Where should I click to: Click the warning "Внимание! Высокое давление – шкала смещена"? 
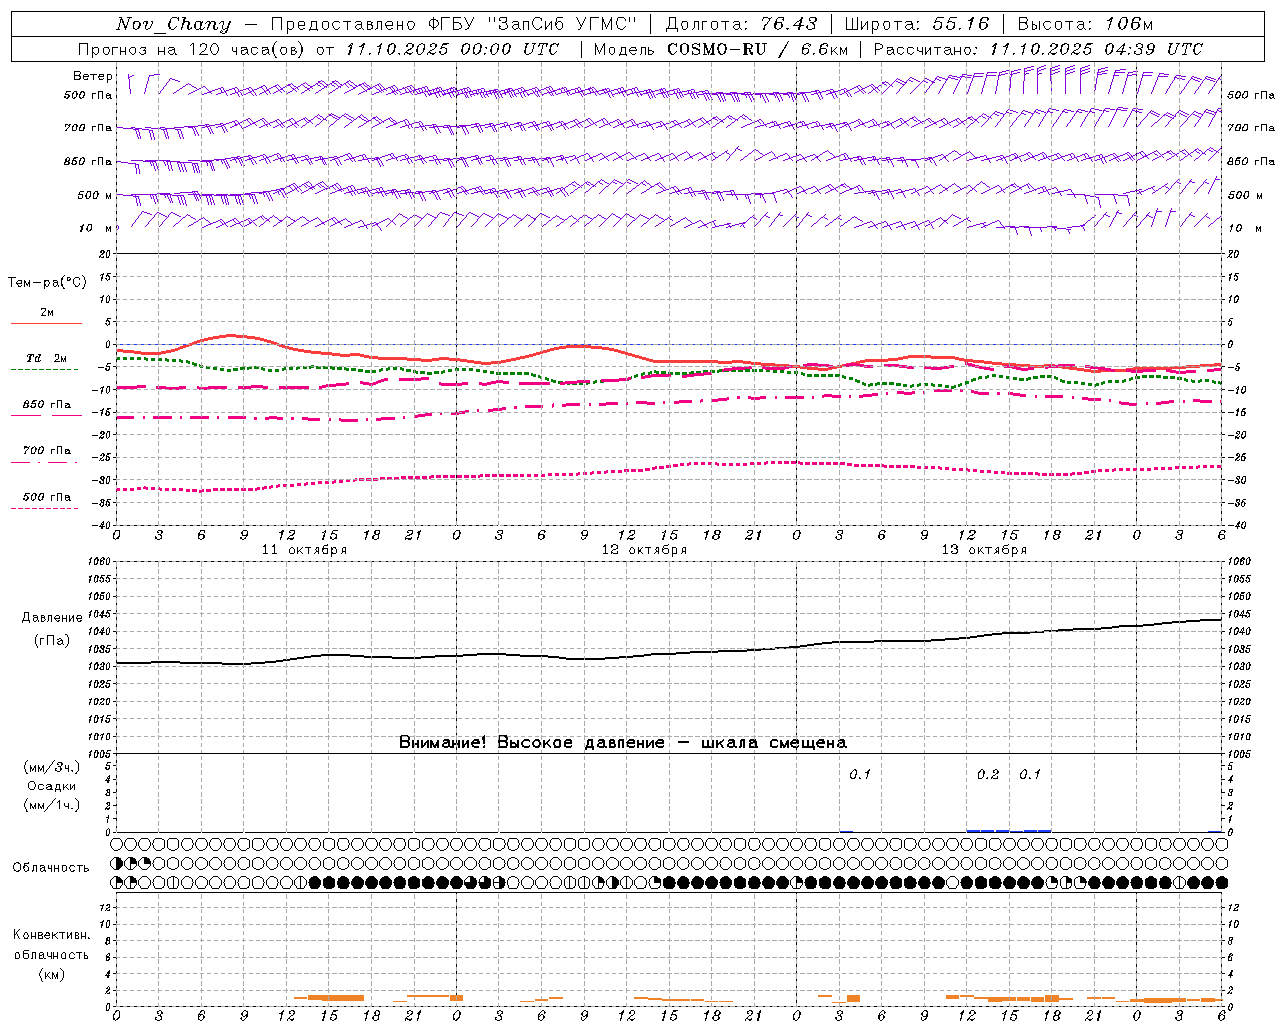[x=623, y=742]
